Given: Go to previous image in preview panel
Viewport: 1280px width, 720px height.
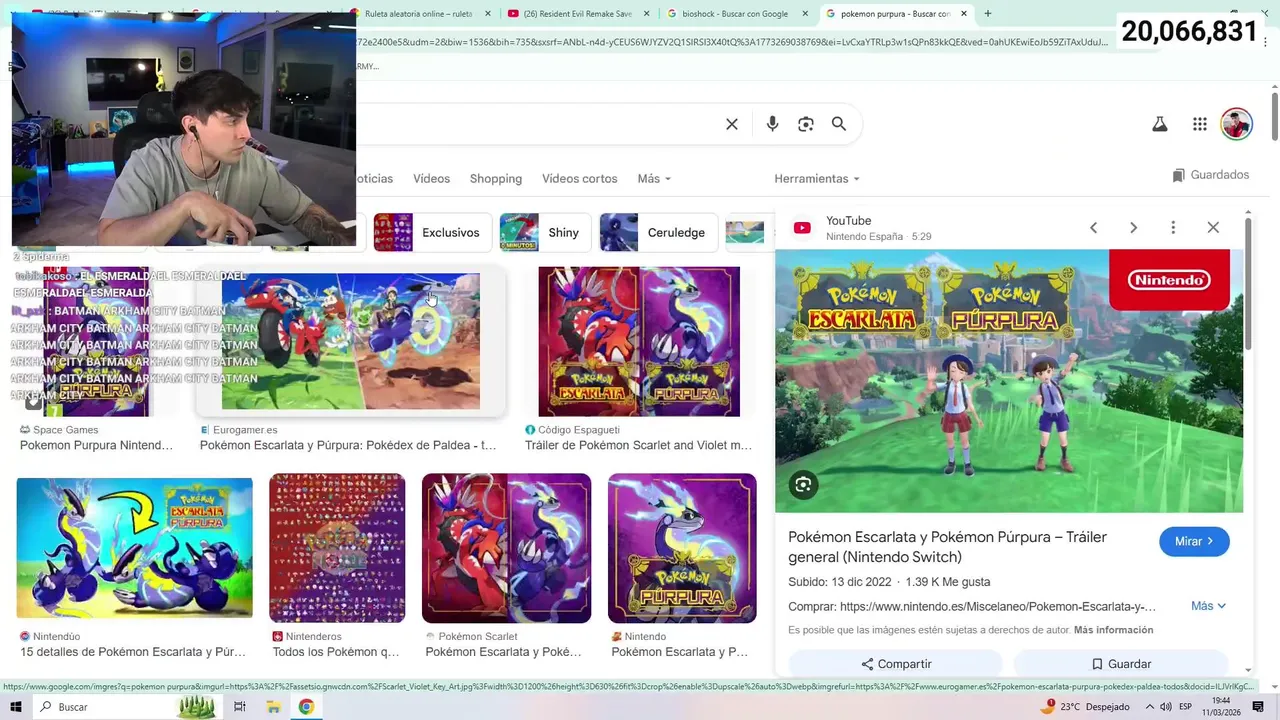Looking at the screenshot, I should point(1094,228).
